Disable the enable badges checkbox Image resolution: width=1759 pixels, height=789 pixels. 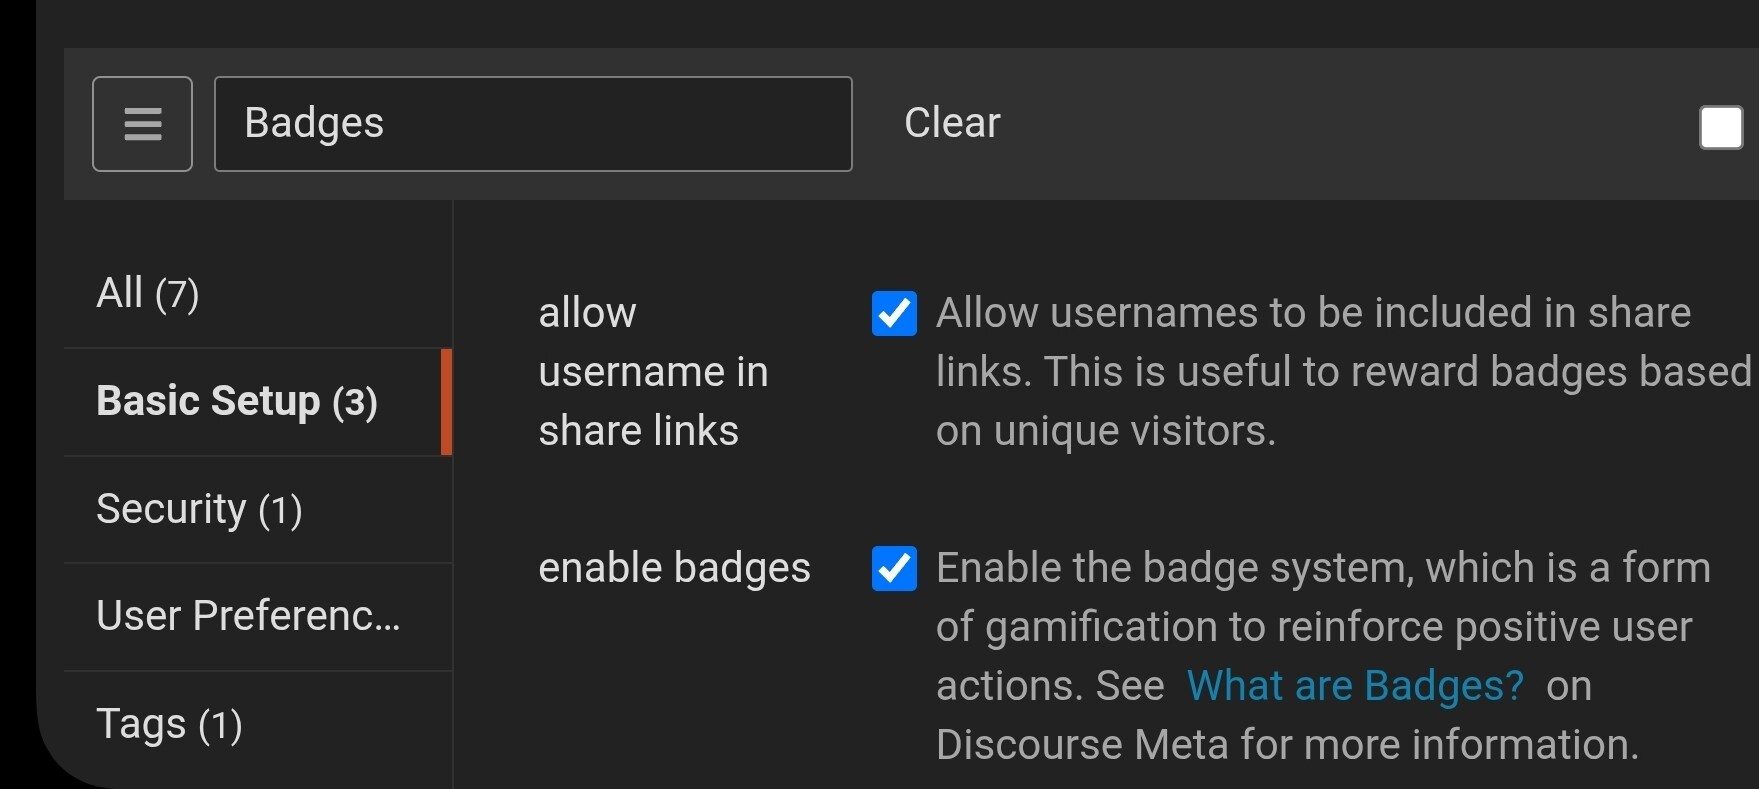click(x=894, y=569)
